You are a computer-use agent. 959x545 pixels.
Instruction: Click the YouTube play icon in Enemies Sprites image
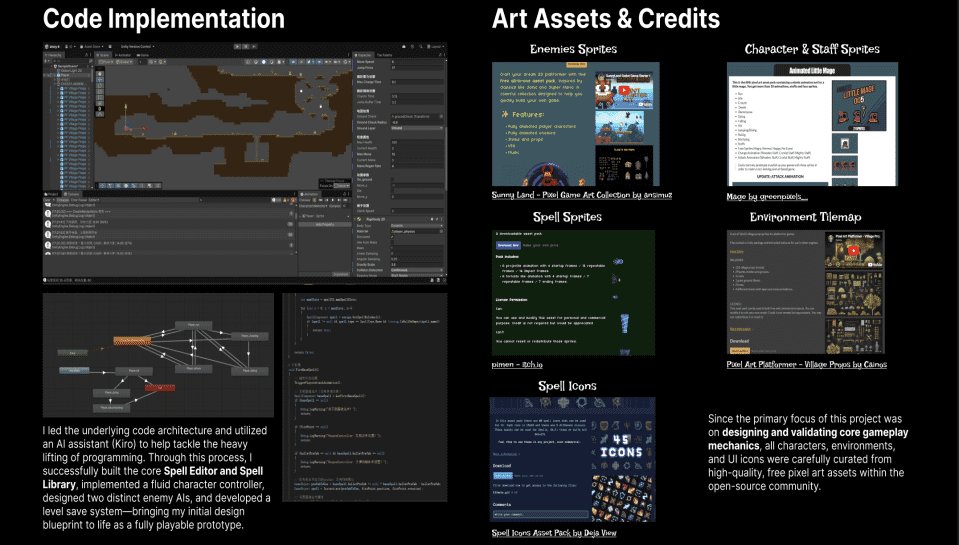point(624,91)
